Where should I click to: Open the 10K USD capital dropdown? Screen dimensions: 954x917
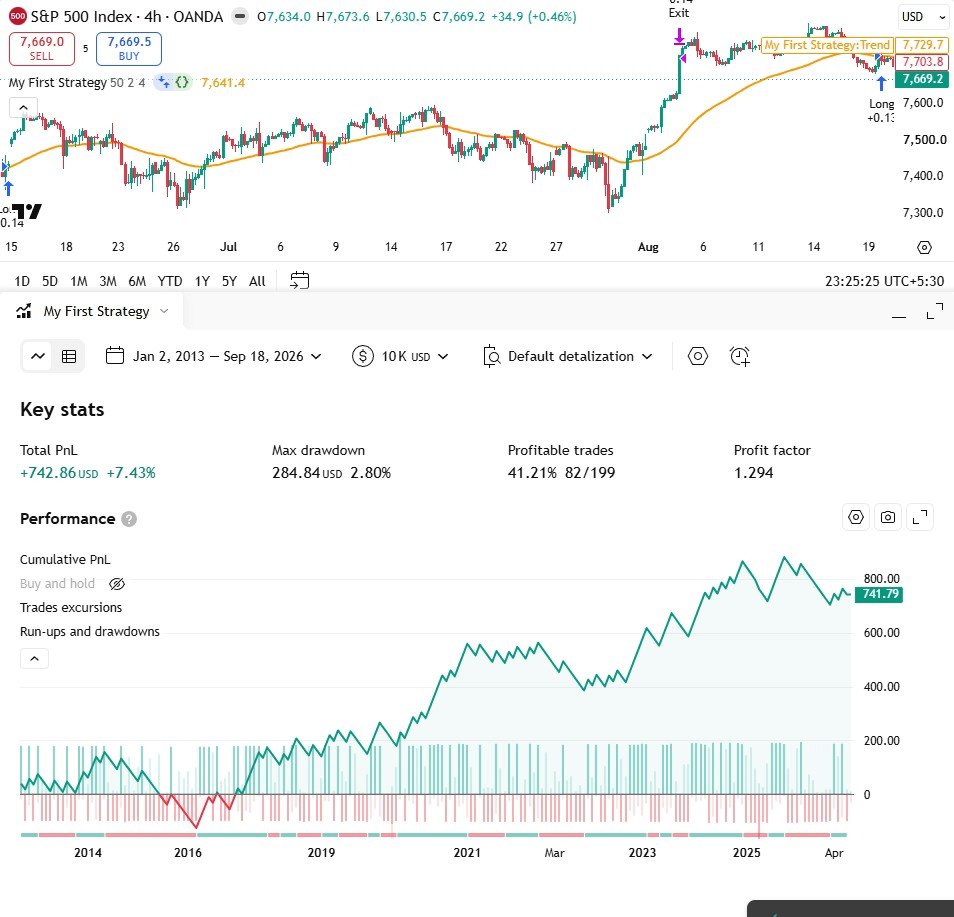pos(414,356)
